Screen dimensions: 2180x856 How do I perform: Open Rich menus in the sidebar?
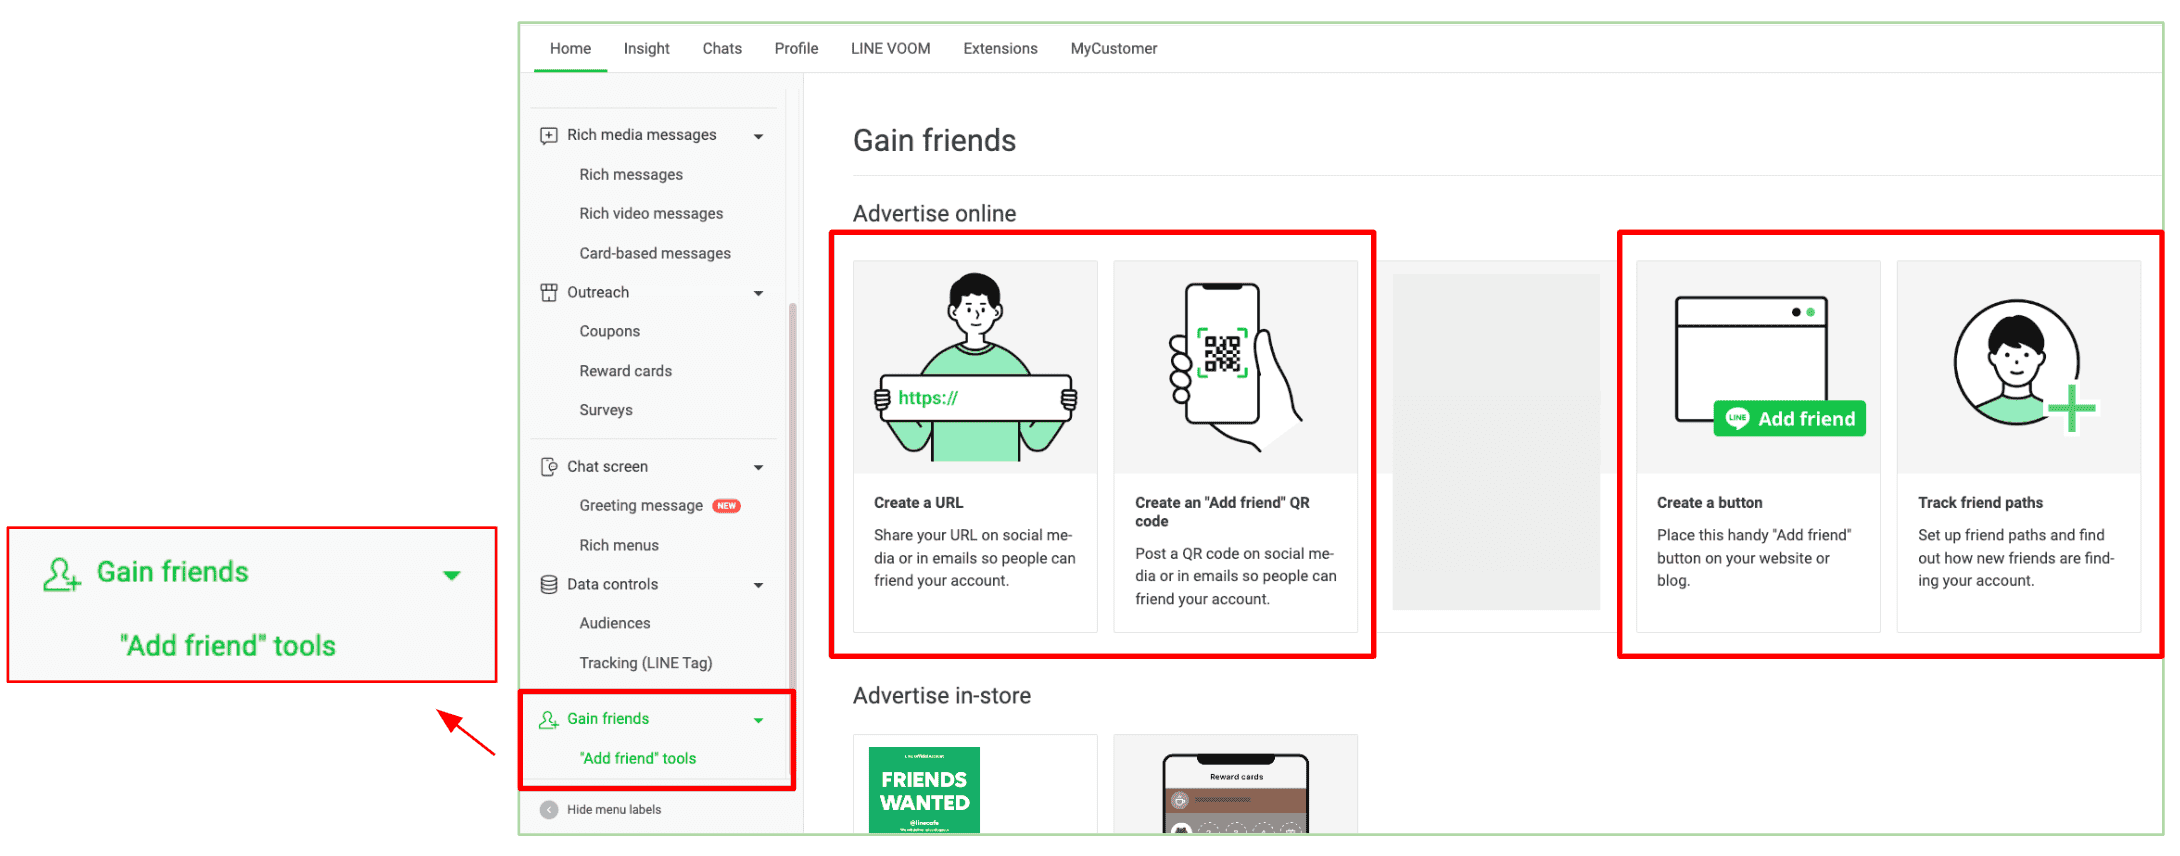coord(619,545)
